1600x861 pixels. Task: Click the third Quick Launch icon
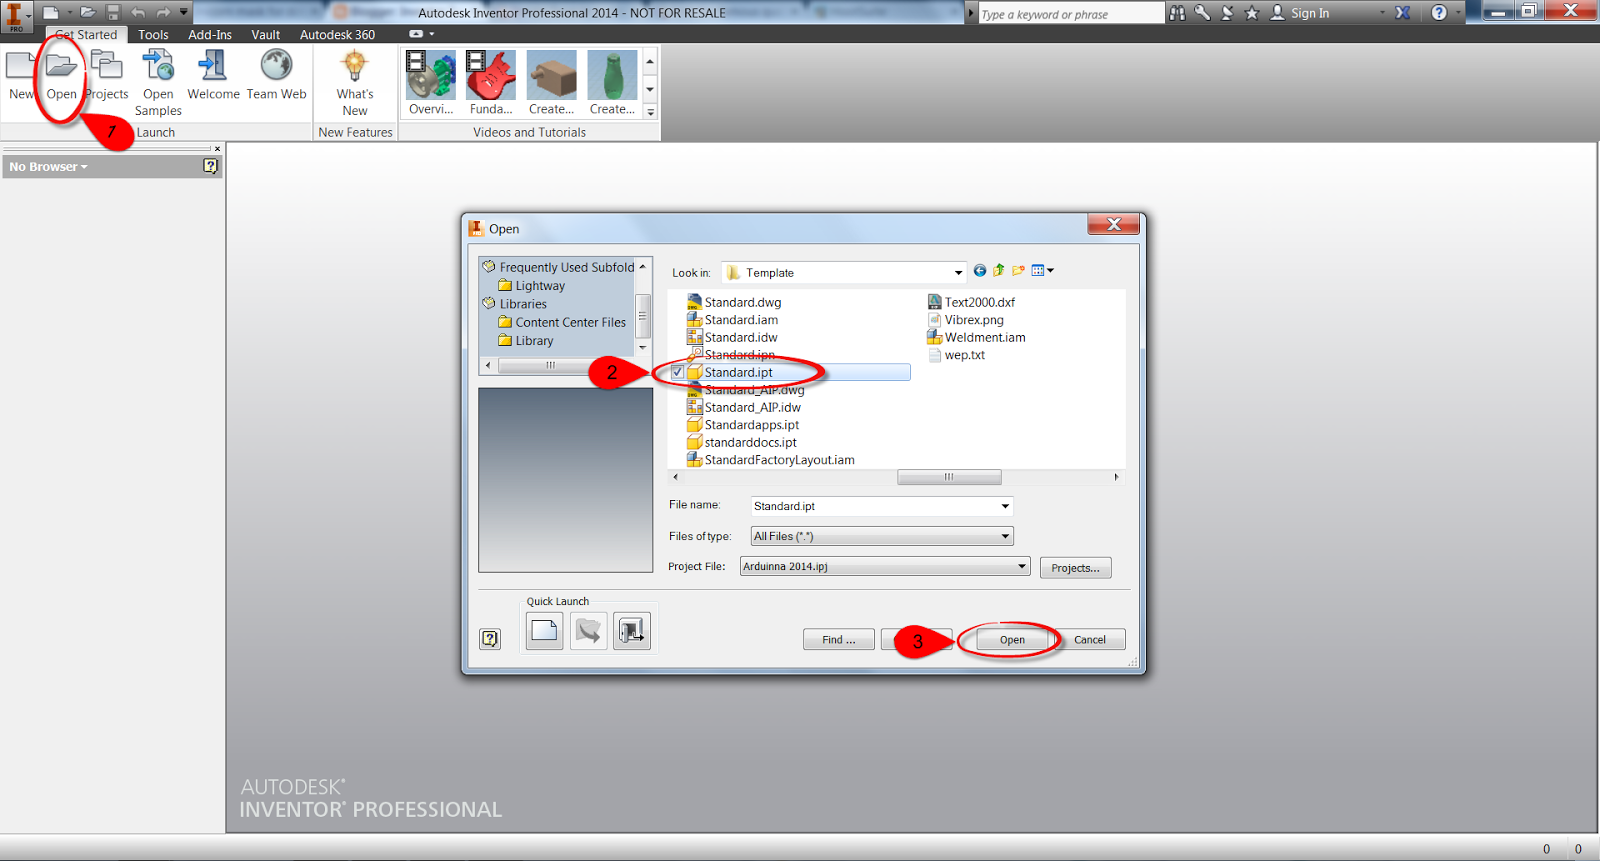[632, 631]
